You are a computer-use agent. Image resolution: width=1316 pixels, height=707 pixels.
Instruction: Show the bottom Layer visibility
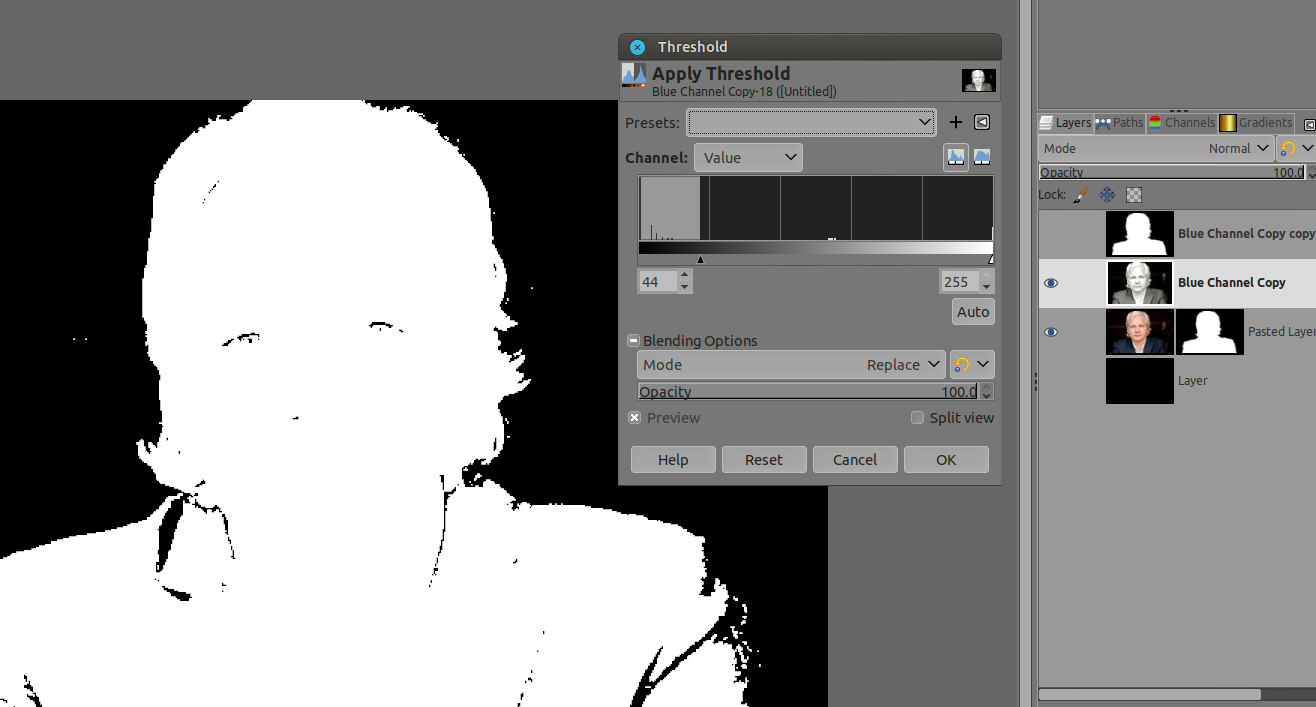1051,381
